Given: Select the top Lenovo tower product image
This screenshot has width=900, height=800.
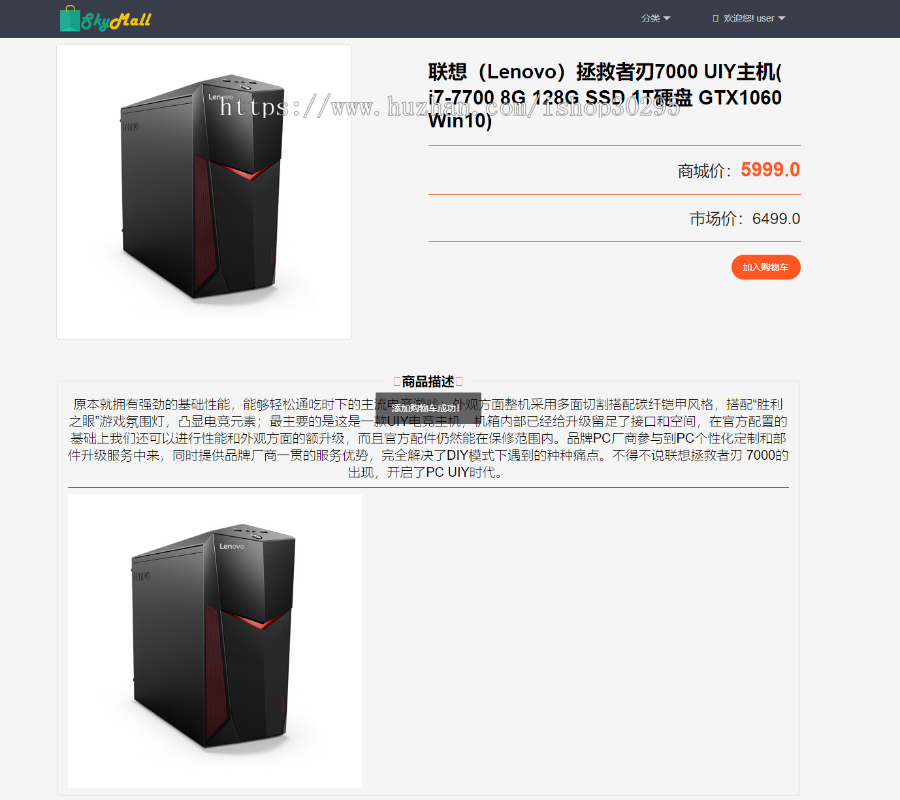Looking at the screenshot, I should point(204,192).
